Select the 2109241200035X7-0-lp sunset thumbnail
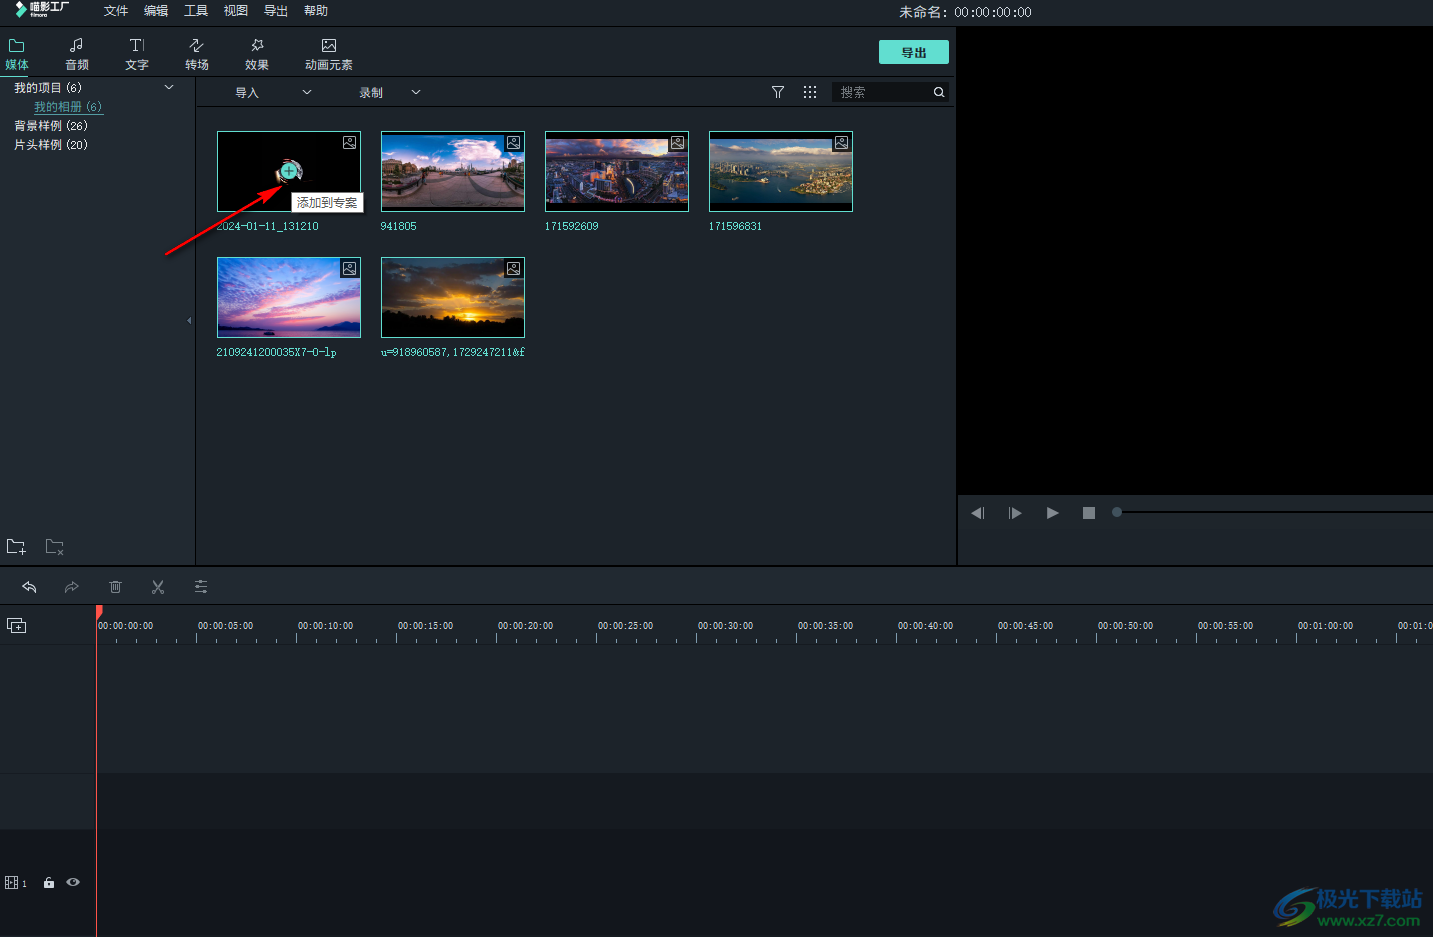Image resolution: width=1433 pixels, height=937 pixels. pyautogui.click(x=289, y=297)
